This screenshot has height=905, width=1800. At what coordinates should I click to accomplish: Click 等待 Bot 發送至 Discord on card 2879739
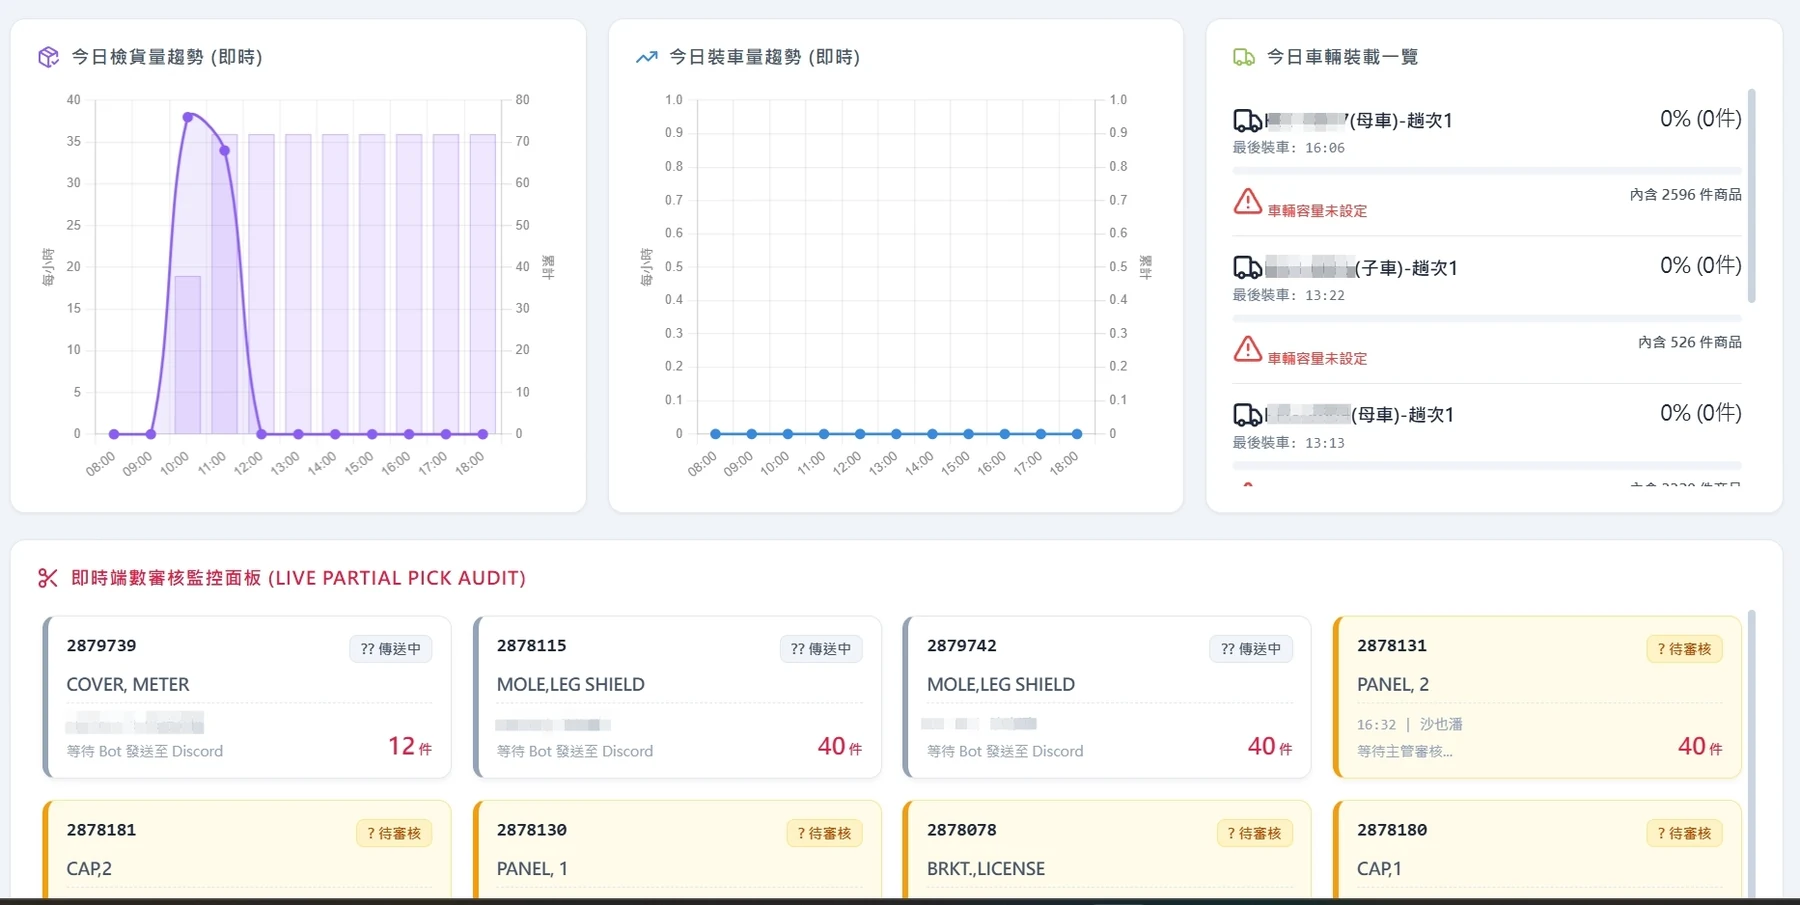tap(145, 751)
